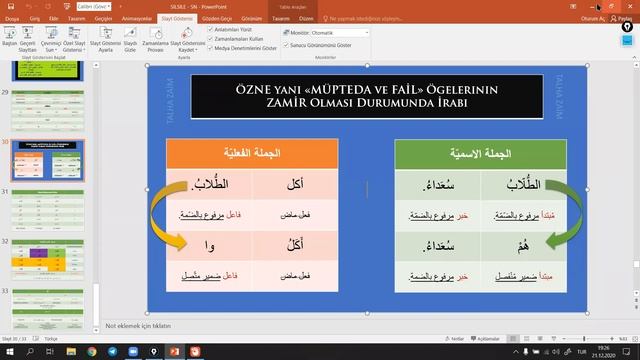Open the Ribbon Display Options icon in the title bar
The image size is (640, 360).
coord(573,7)
